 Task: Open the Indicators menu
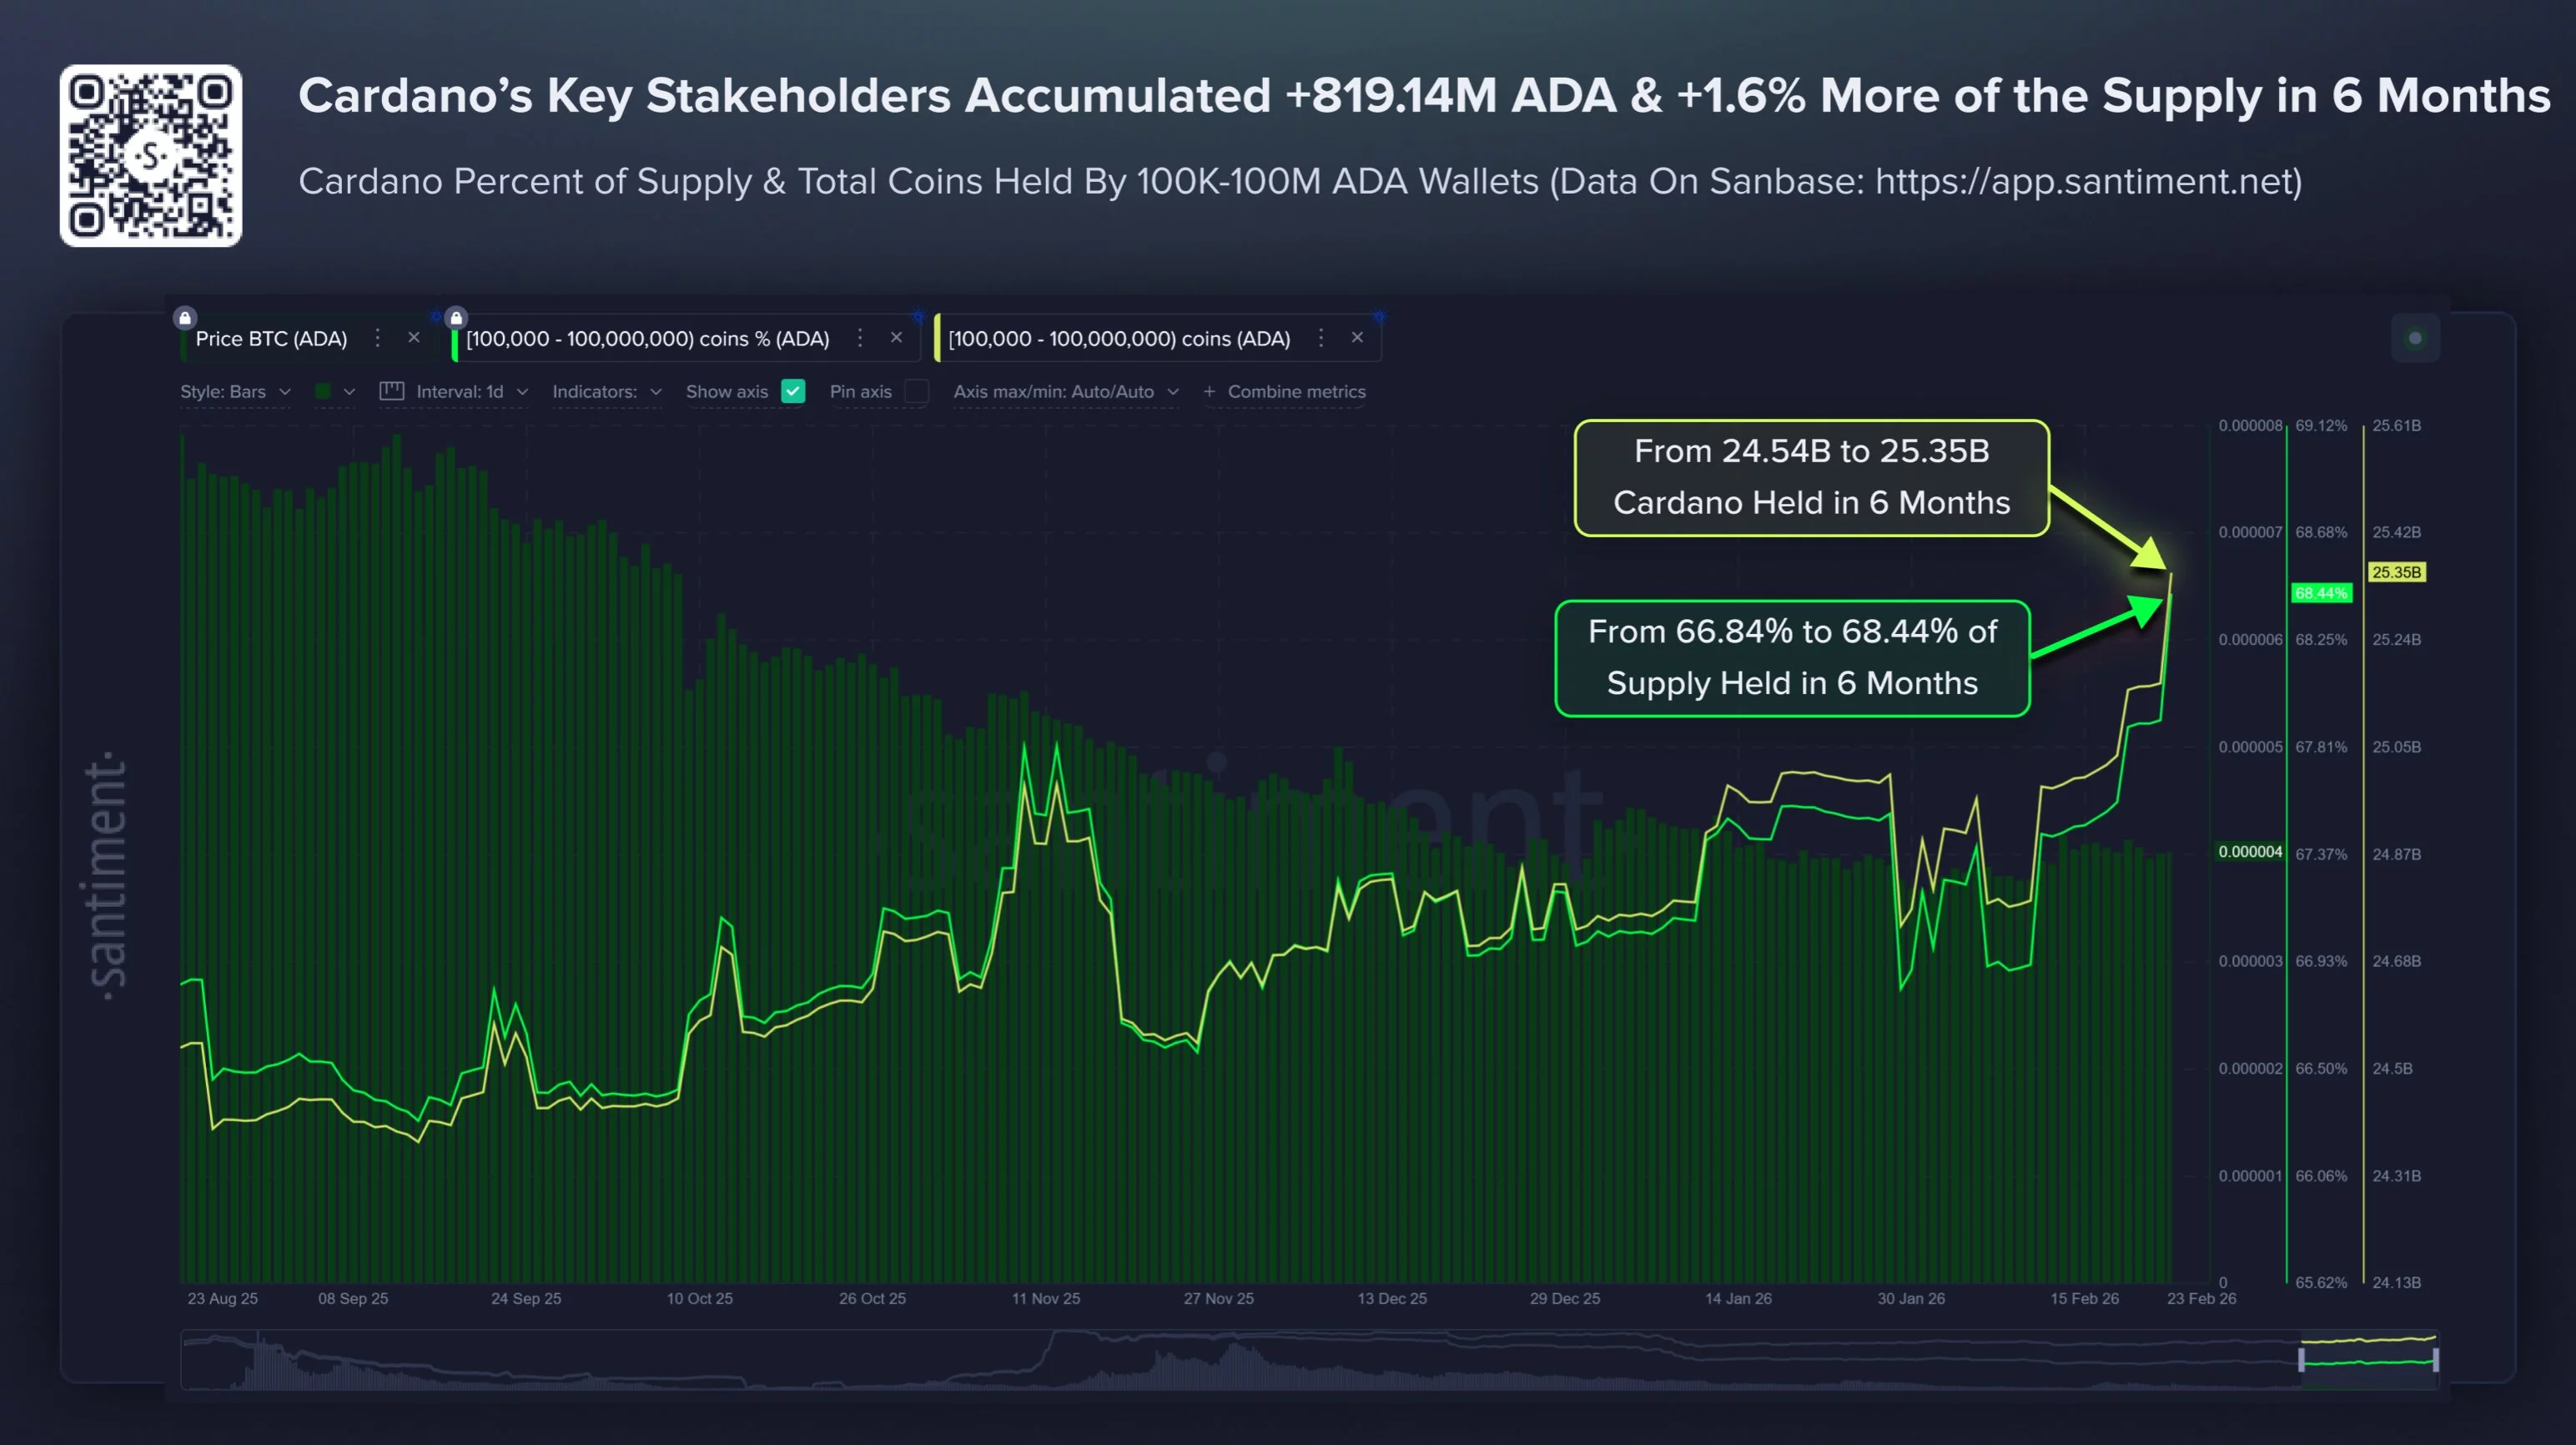[605, 392]
